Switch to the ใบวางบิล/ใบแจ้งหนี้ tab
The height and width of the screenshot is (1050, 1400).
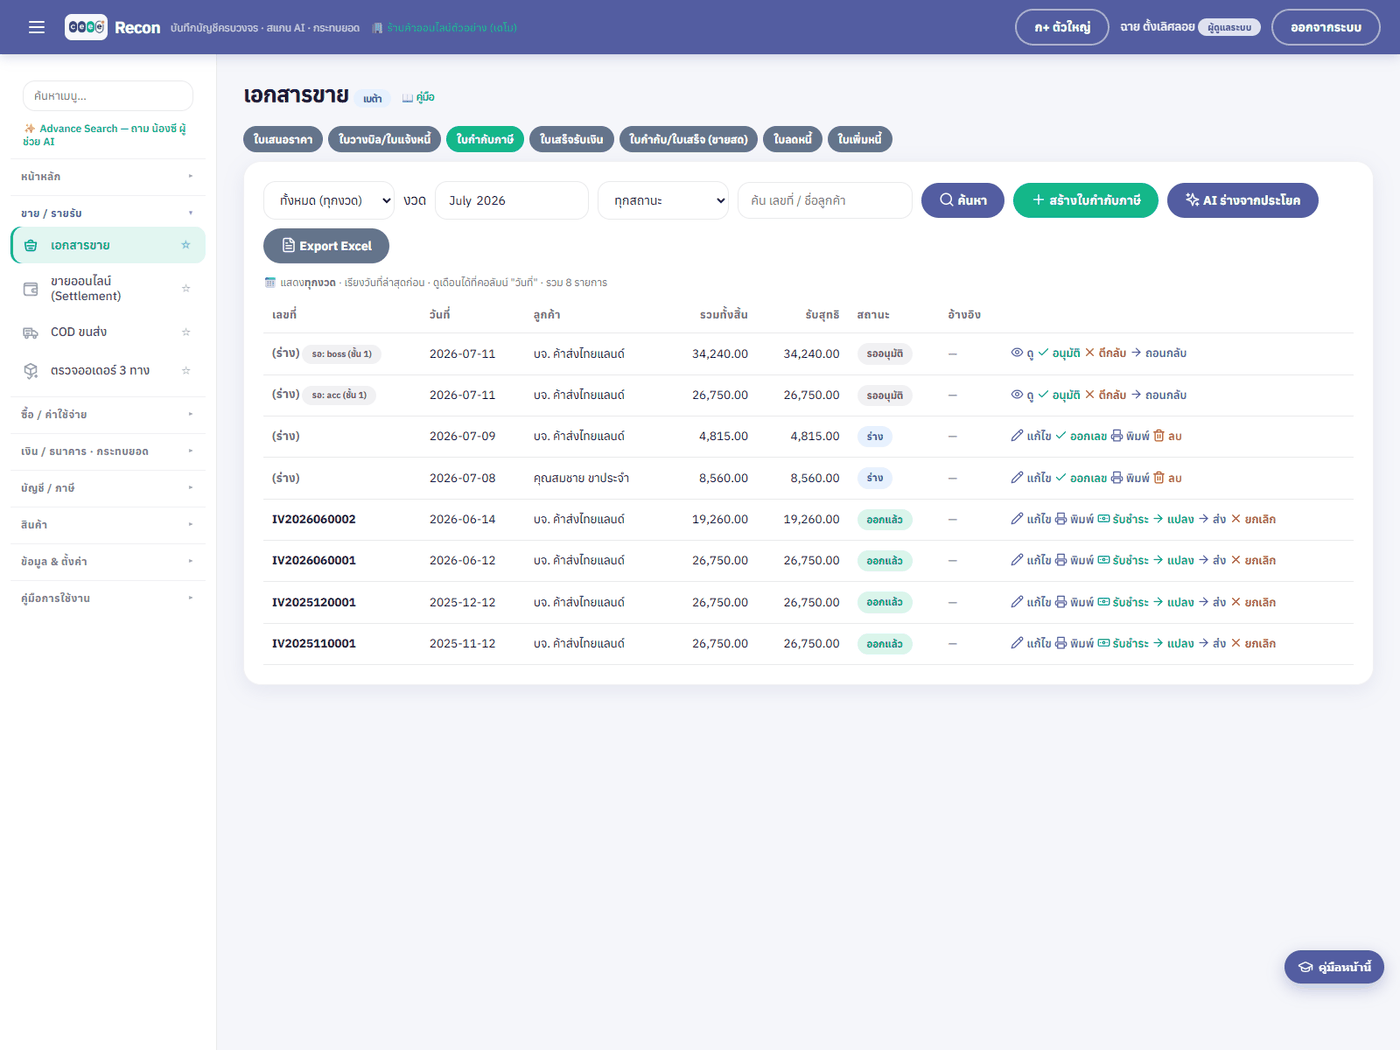[x=385, y=139]
